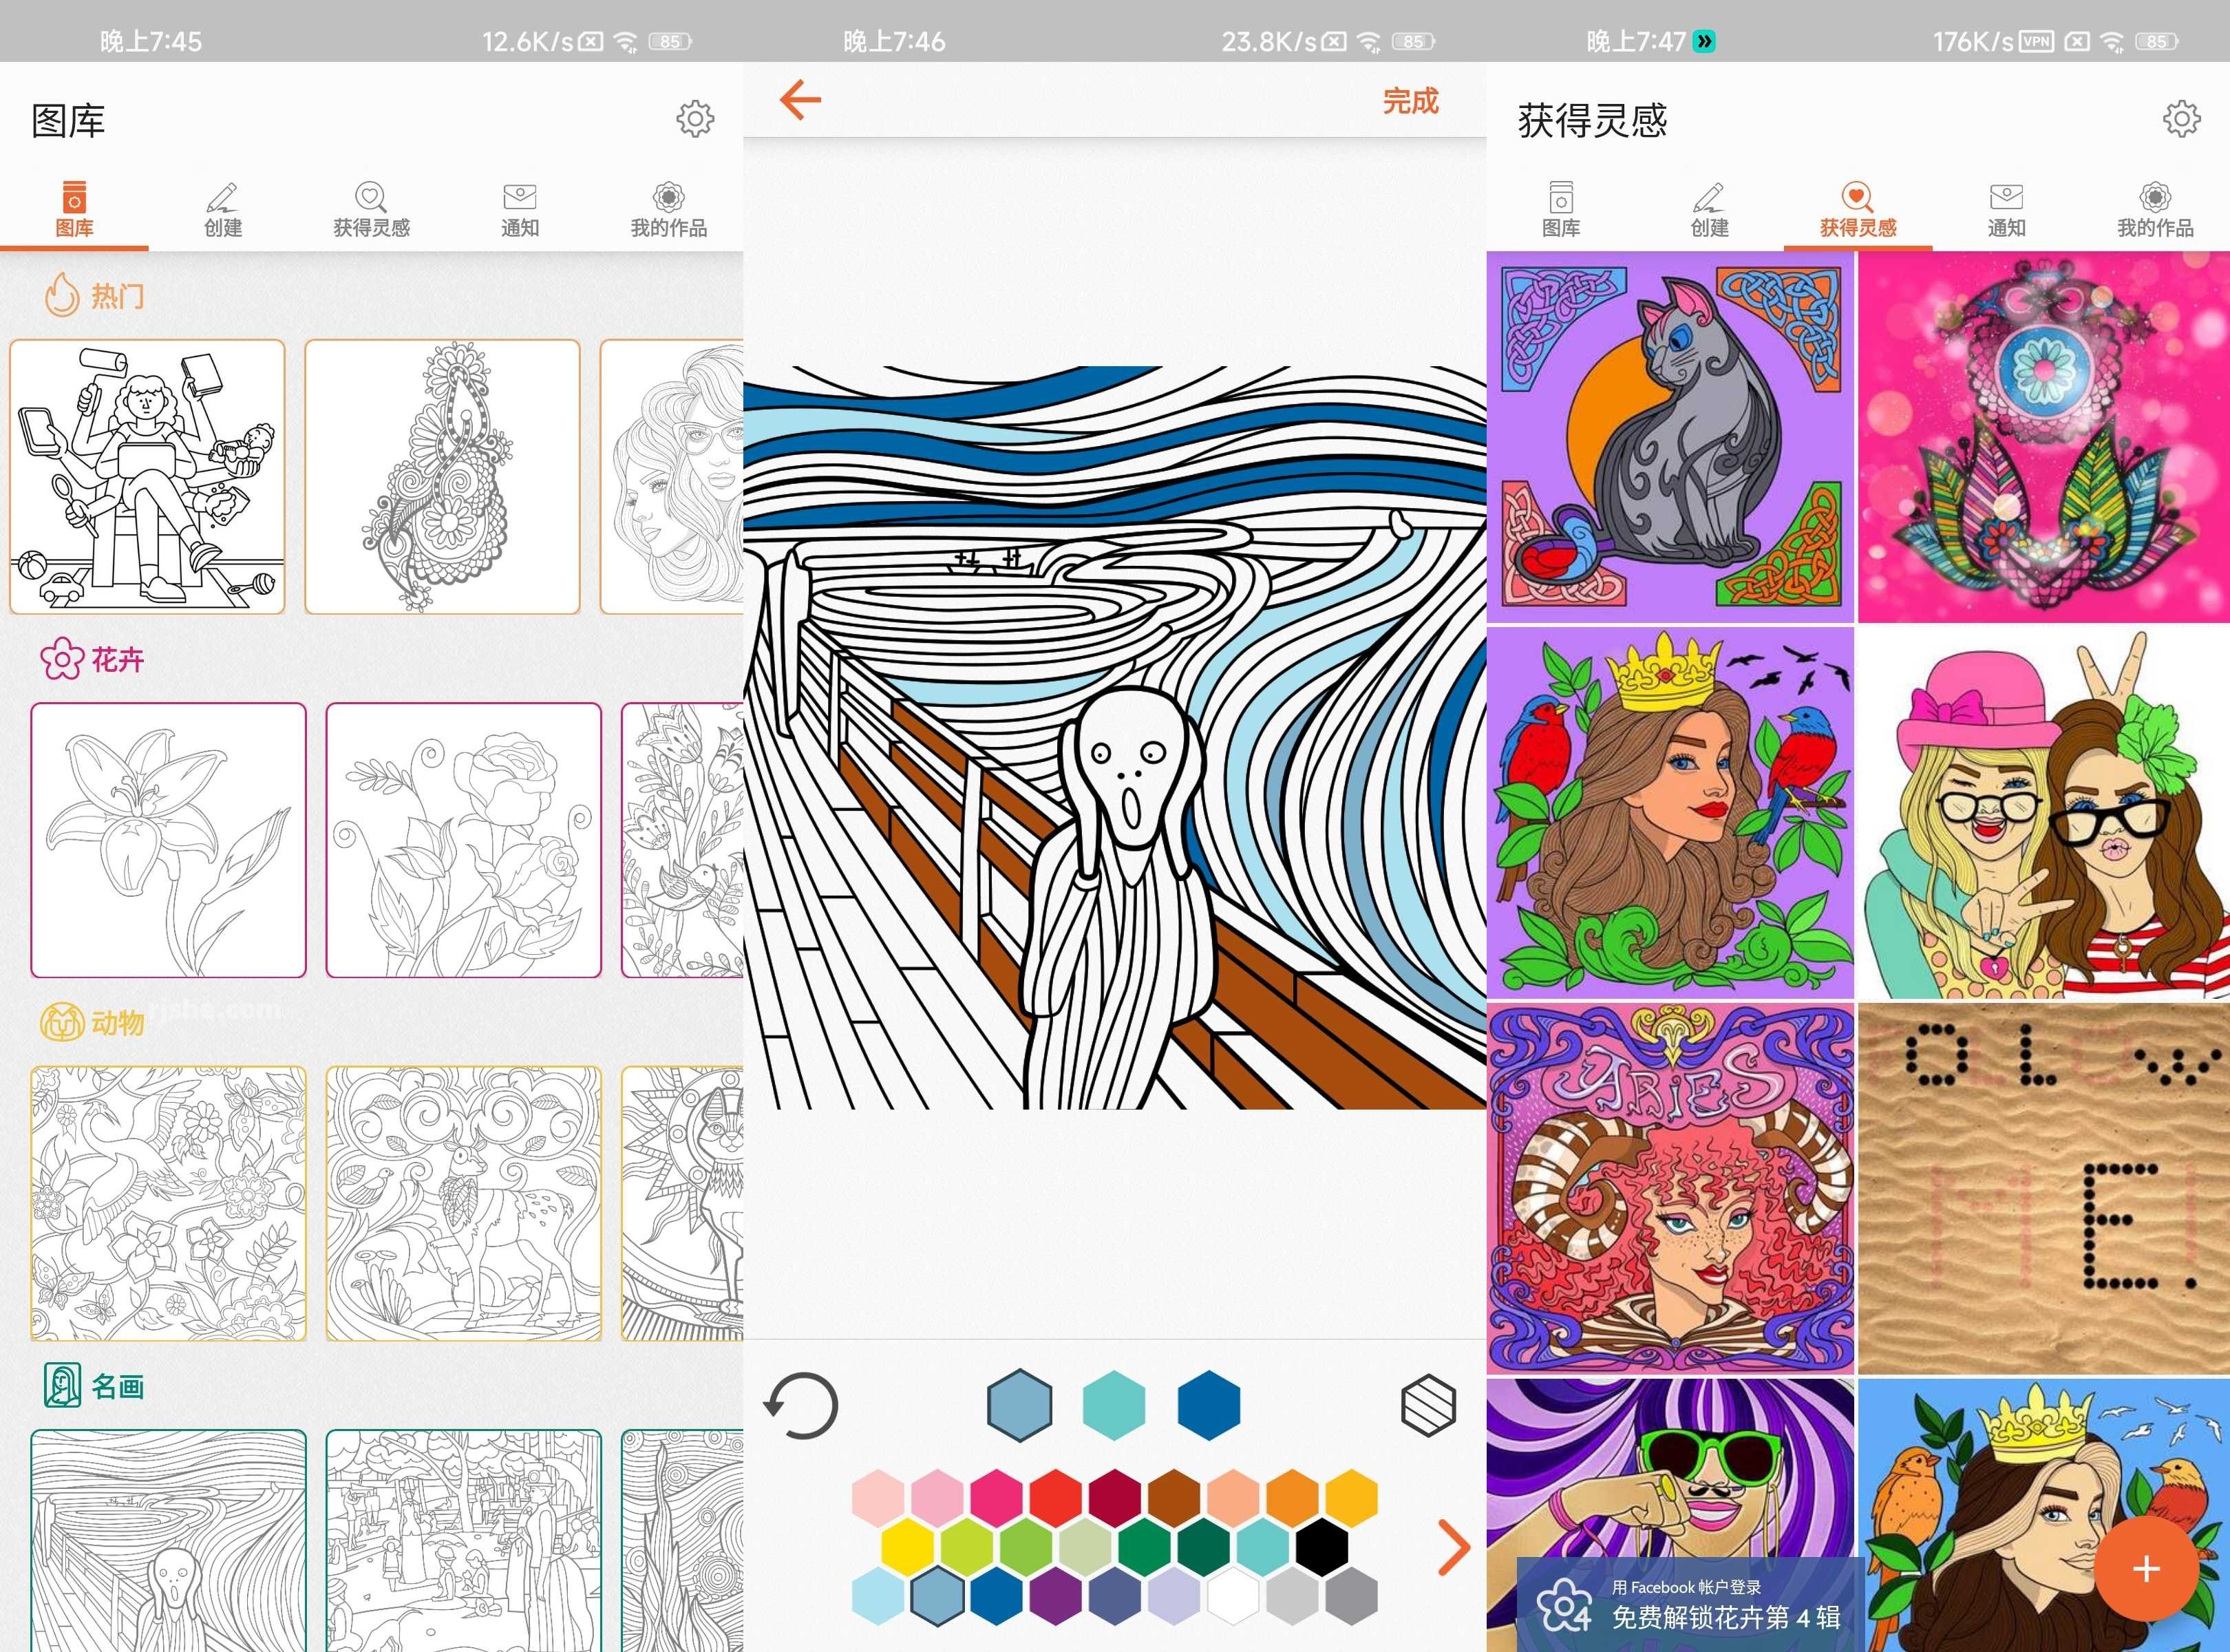Pick the dark gray palette swatch
Image resolution: width=2230 pixels, height=1652 pixels.
pos(1351,1595)
